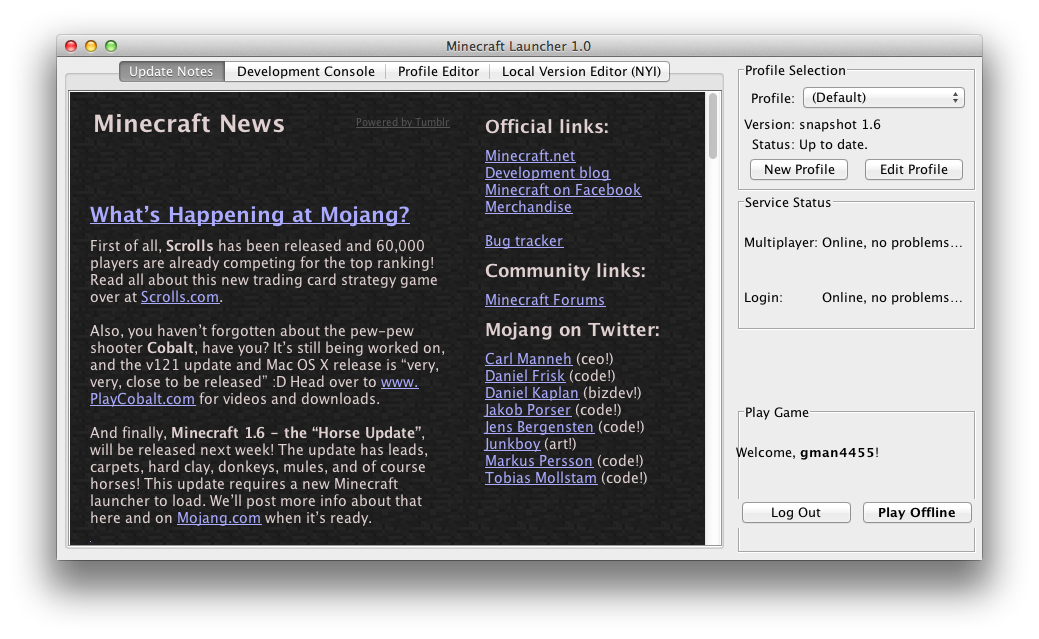Viewport: 1039px width, 639px height.
Task: Click the New Profile button
Action: (x=799, y=170)
